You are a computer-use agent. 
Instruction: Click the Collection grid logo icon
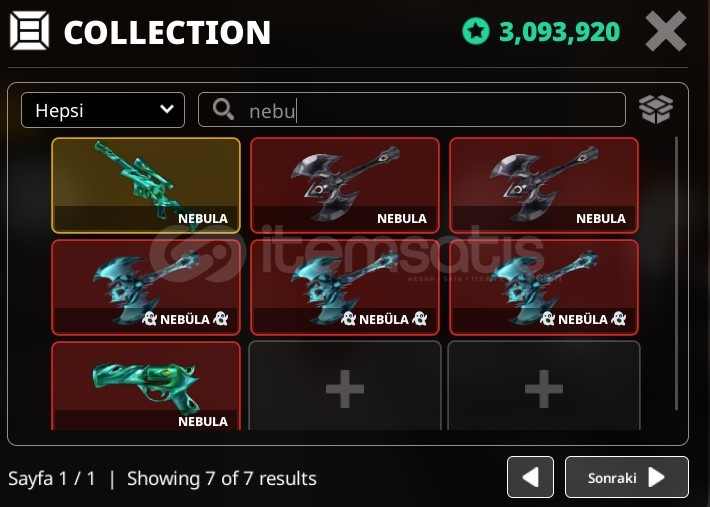point(29,31)
